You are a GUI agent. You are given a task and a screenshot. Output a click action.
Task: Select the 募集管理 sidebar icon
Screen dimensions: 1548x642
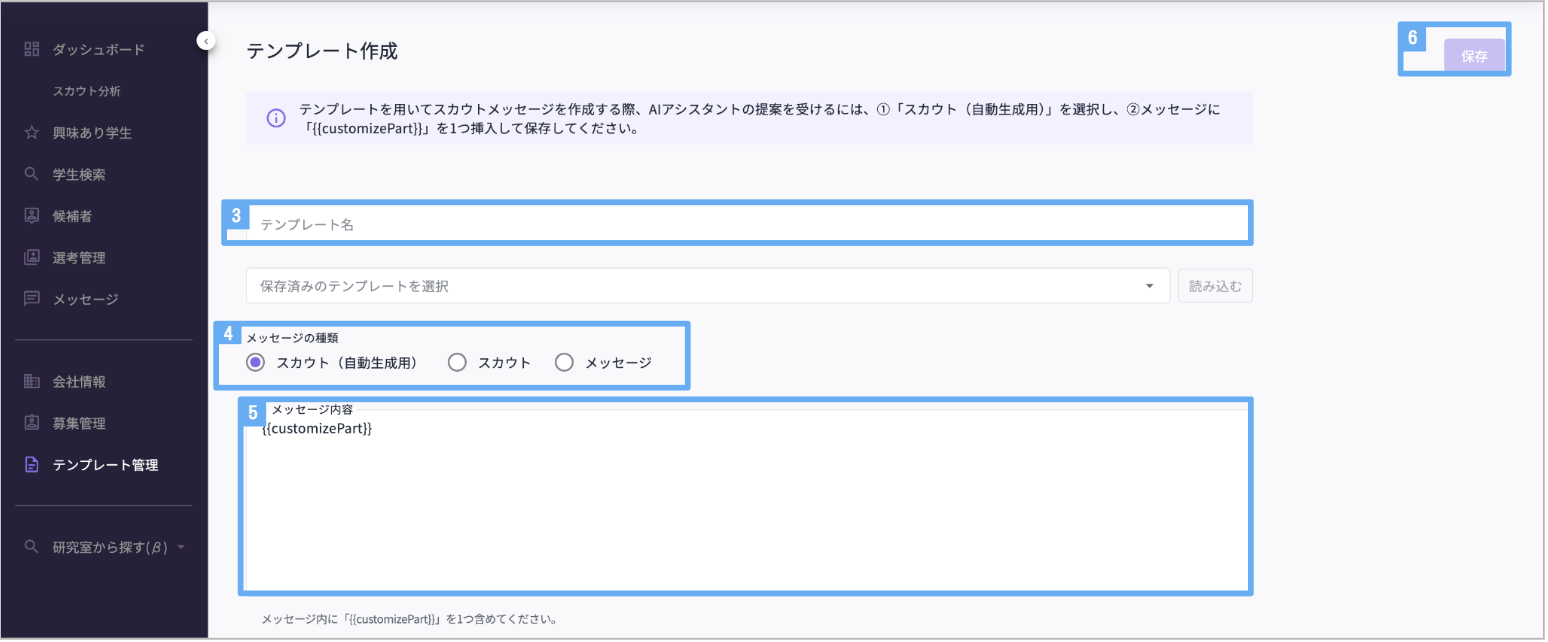coord(30,423)
